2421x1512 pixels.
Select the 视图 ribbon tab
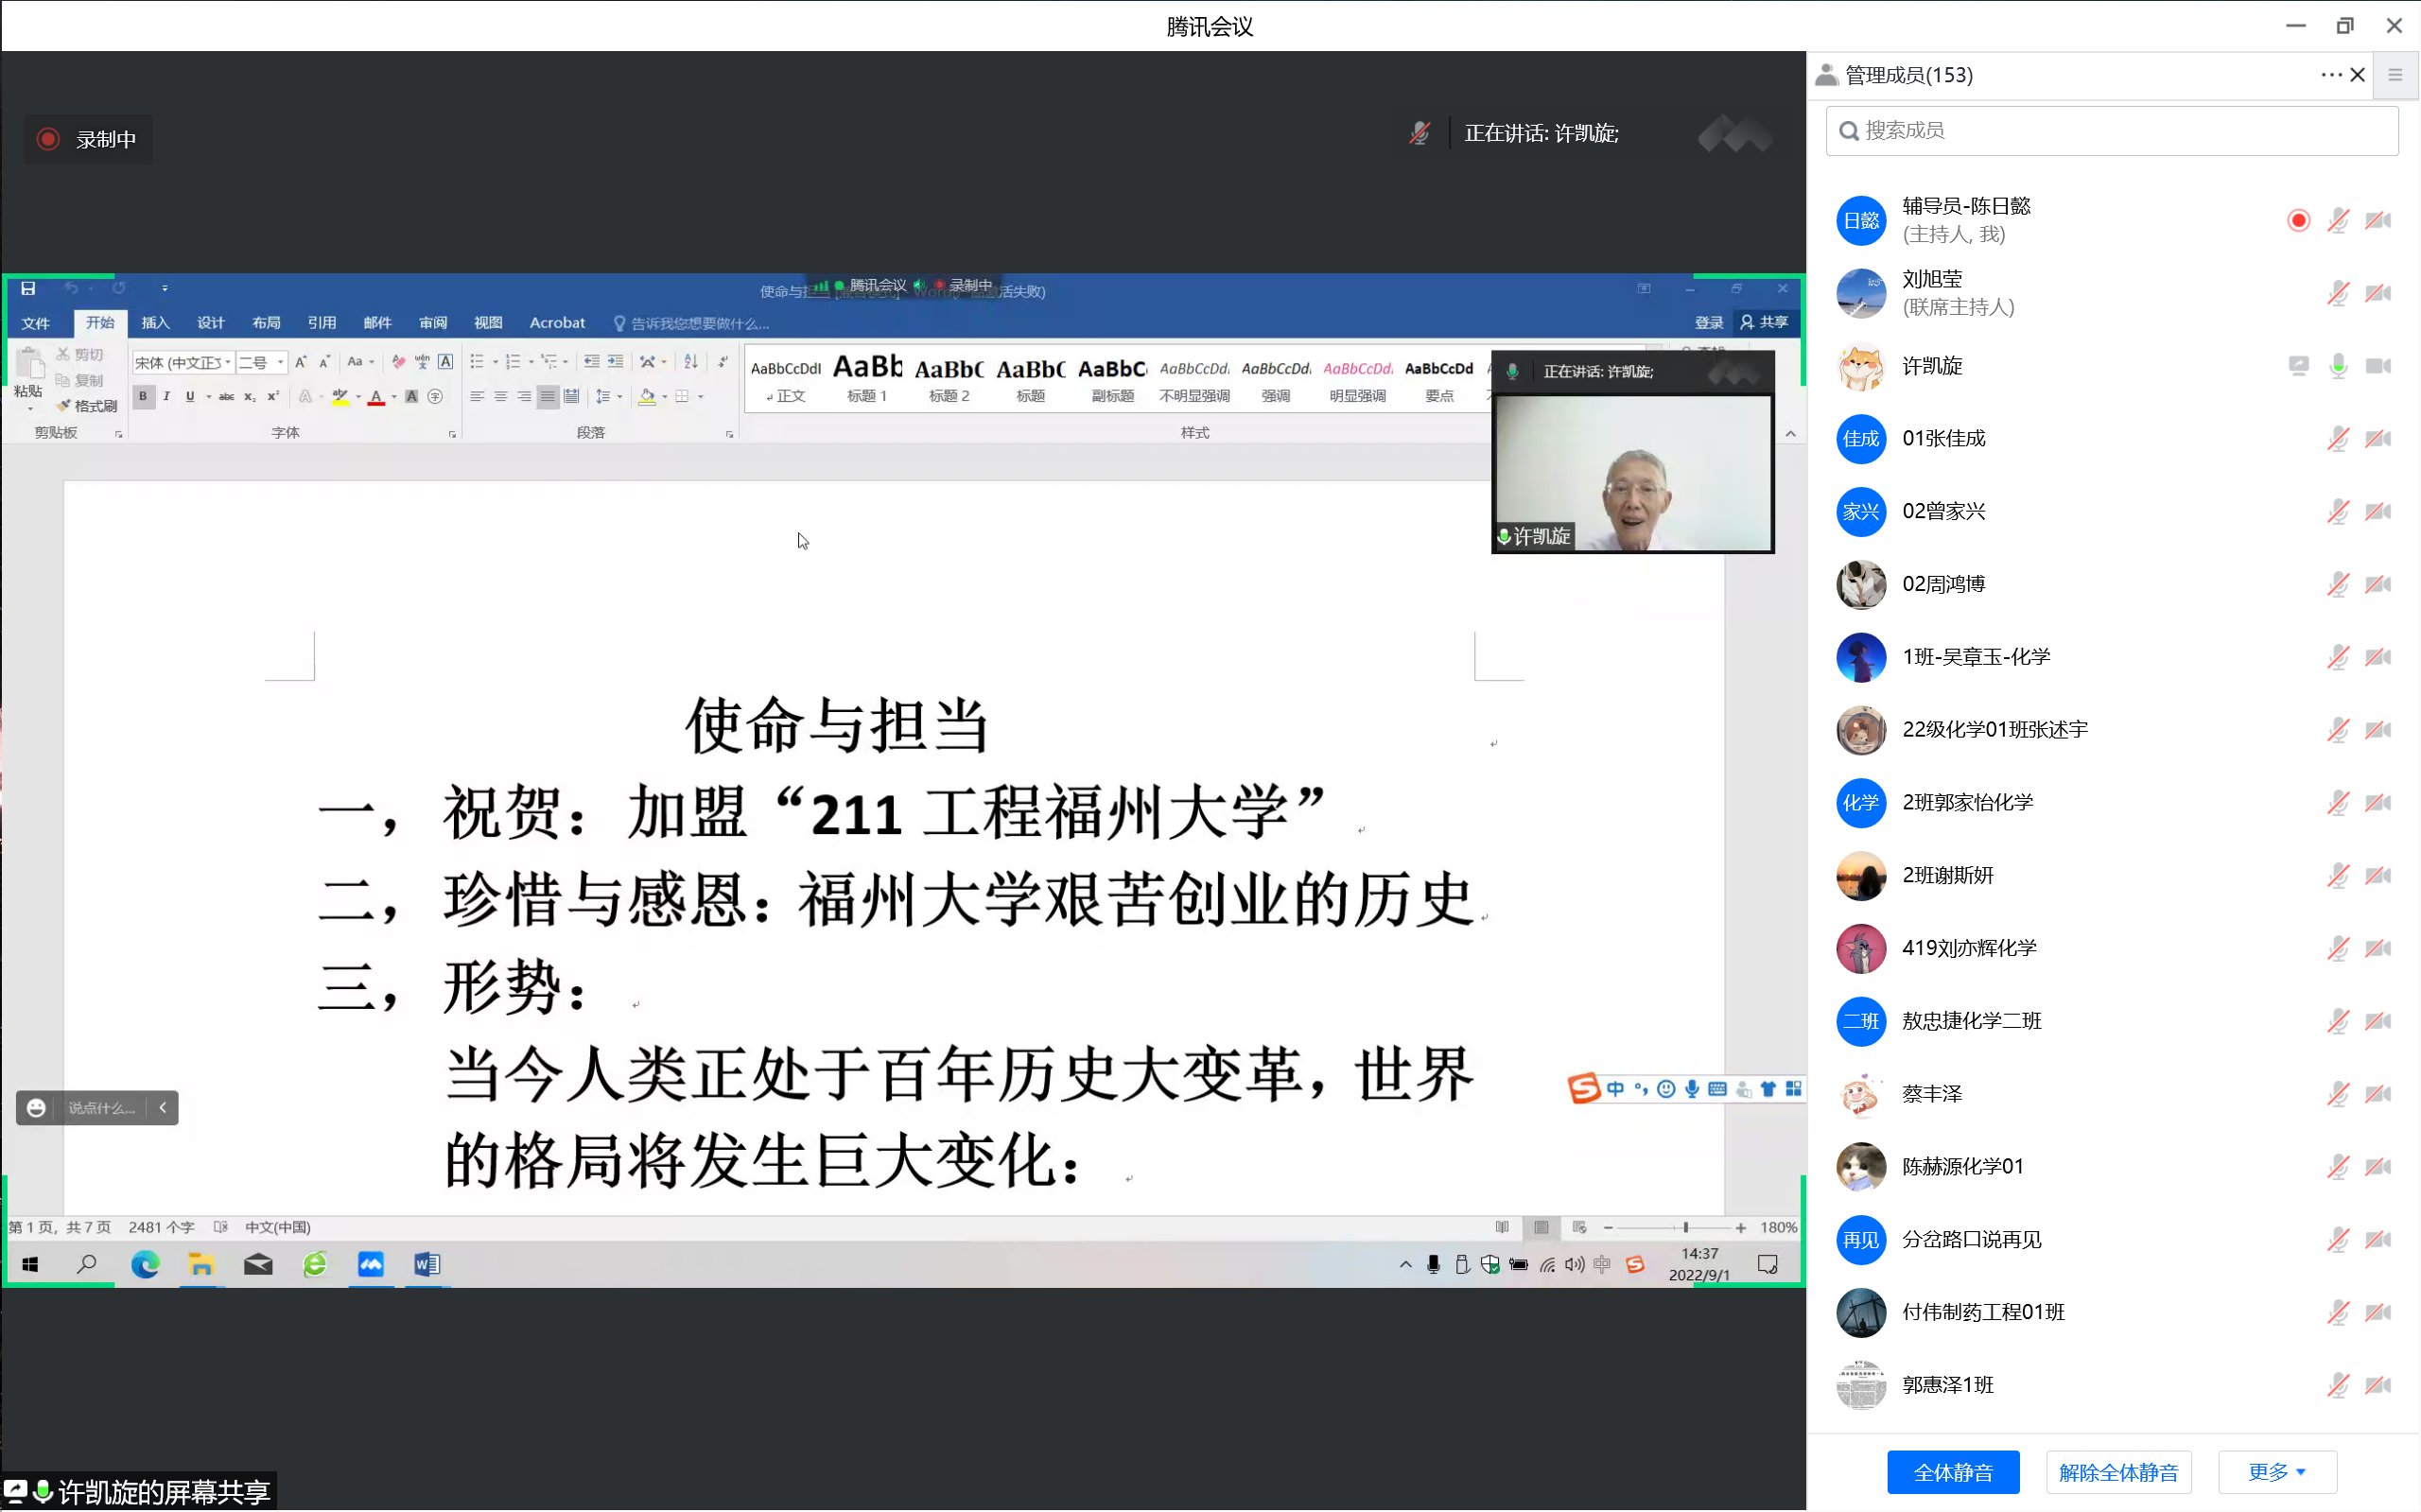pos(487,323)
